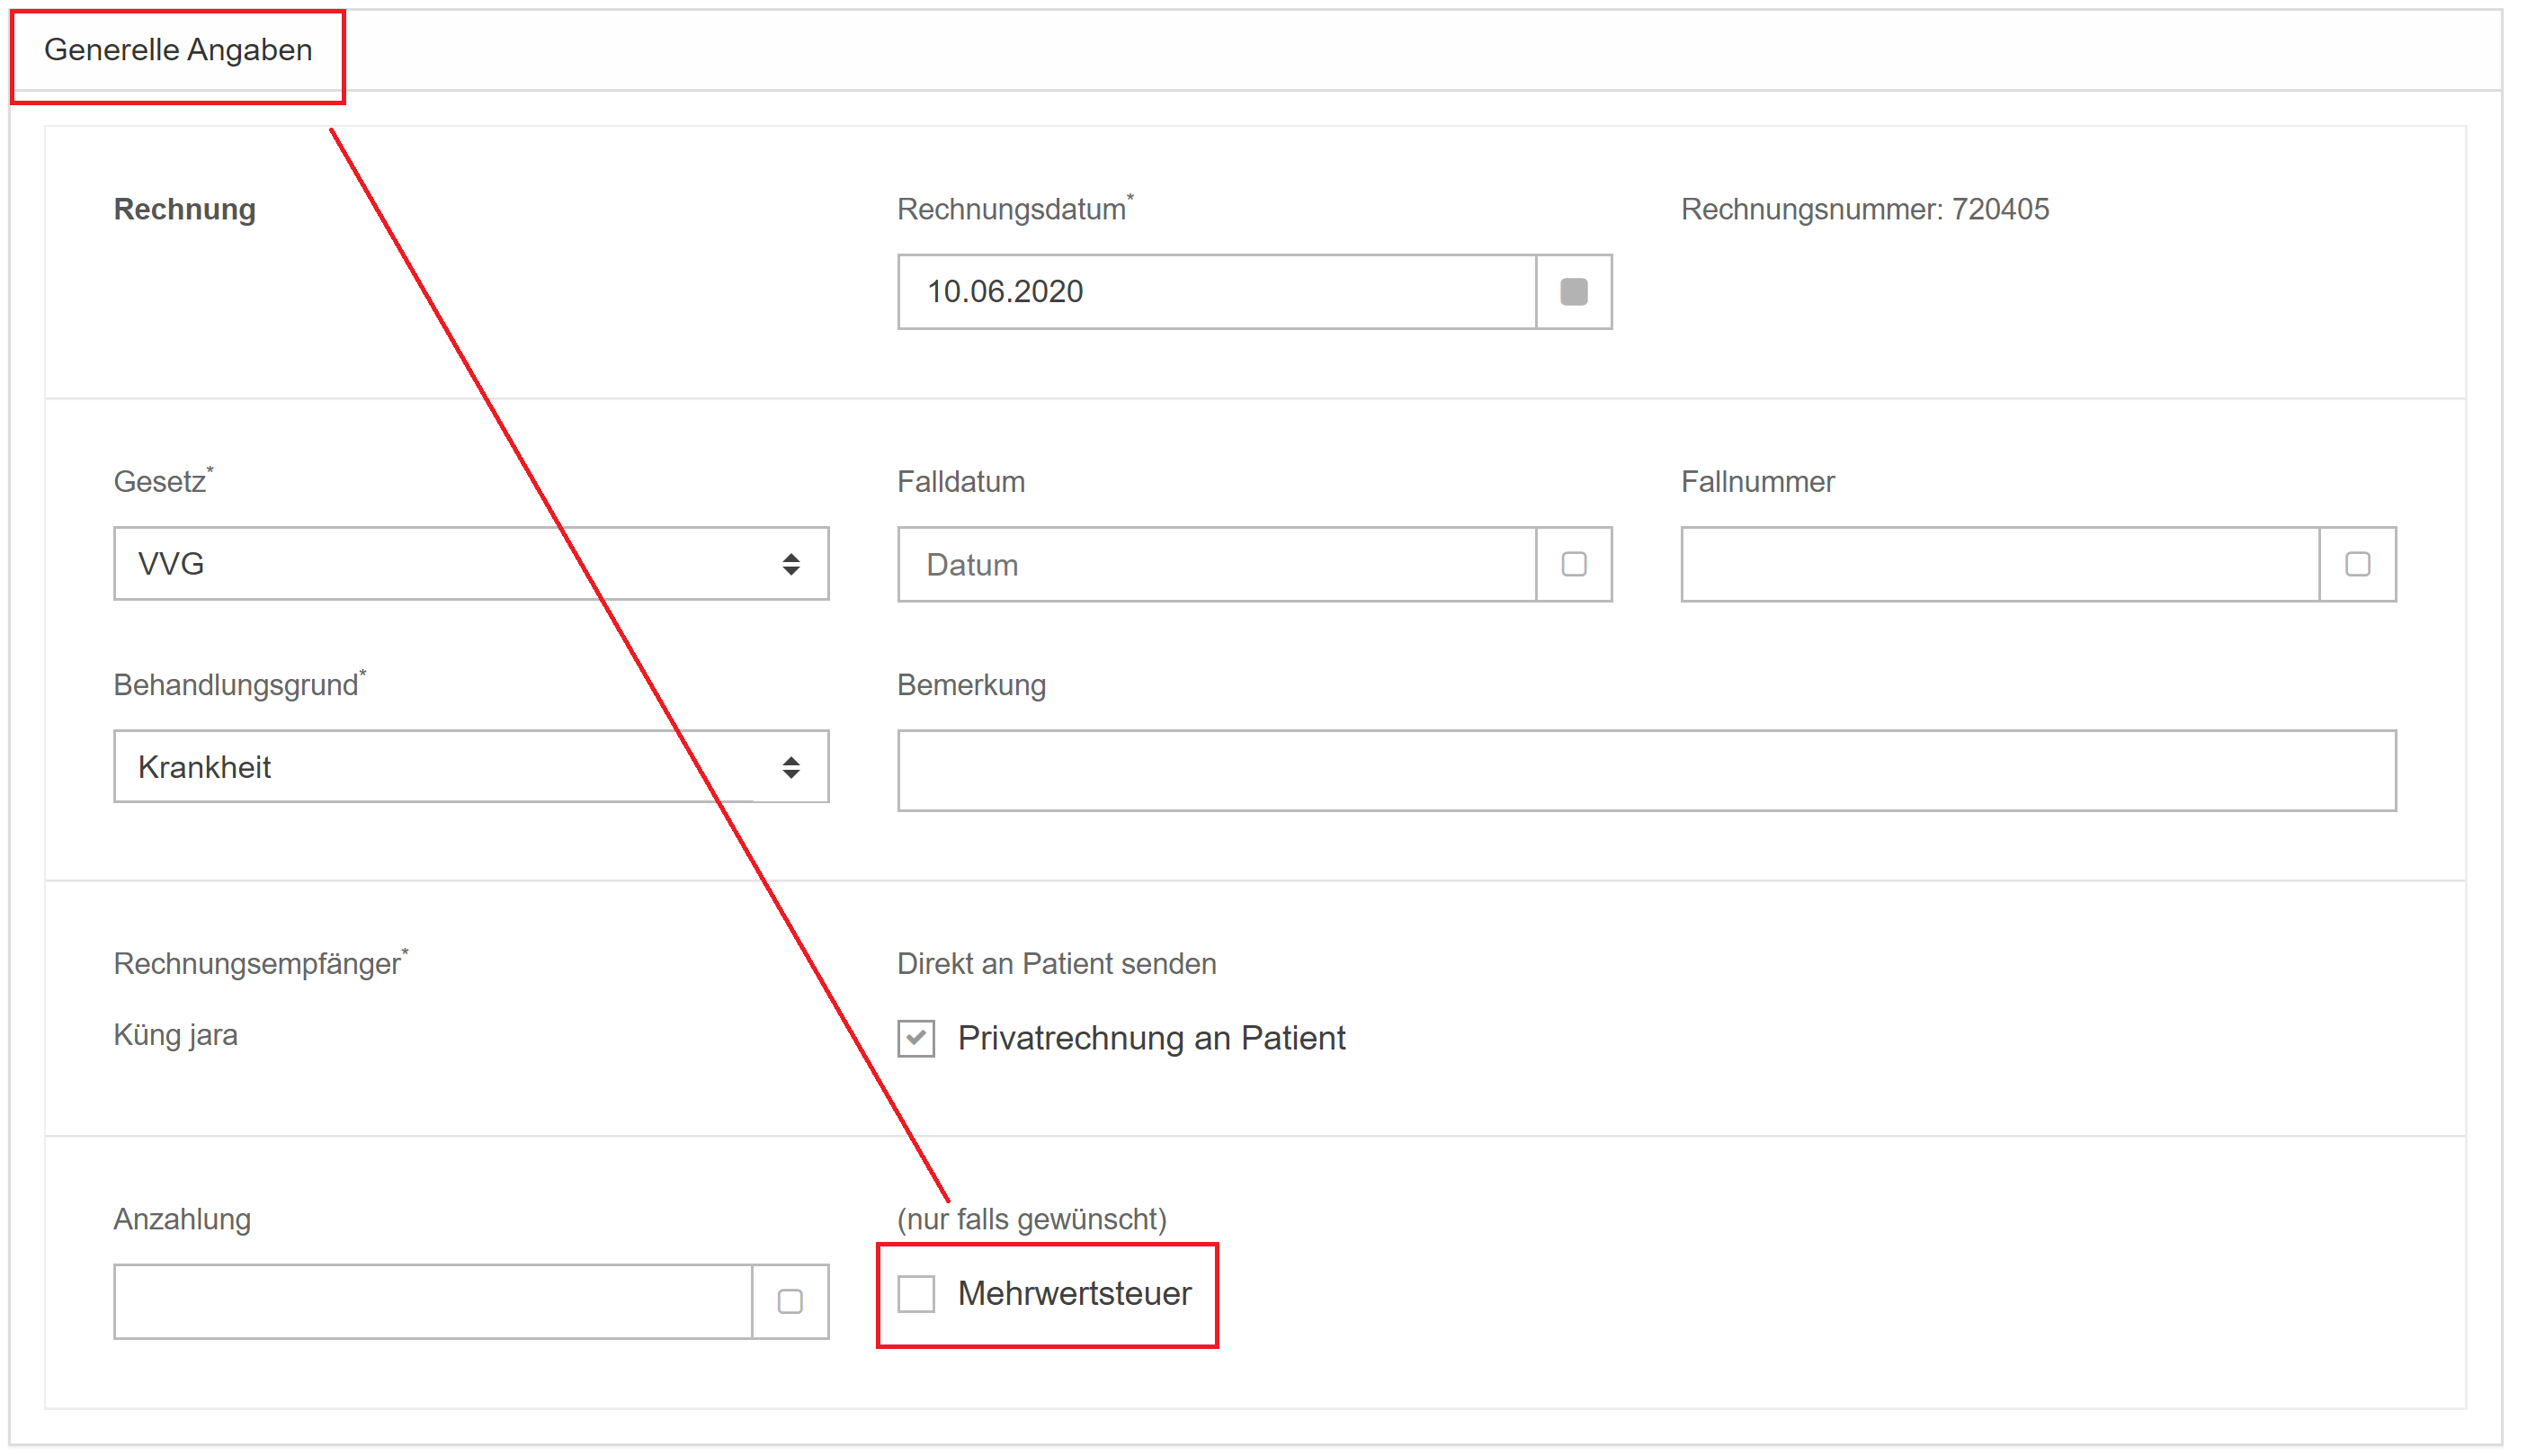Image resolution: width=2527 pixels, height=1456 pixels.
Task: Open the Gesetz dropdown showing VVG
Action: (471, 564)
